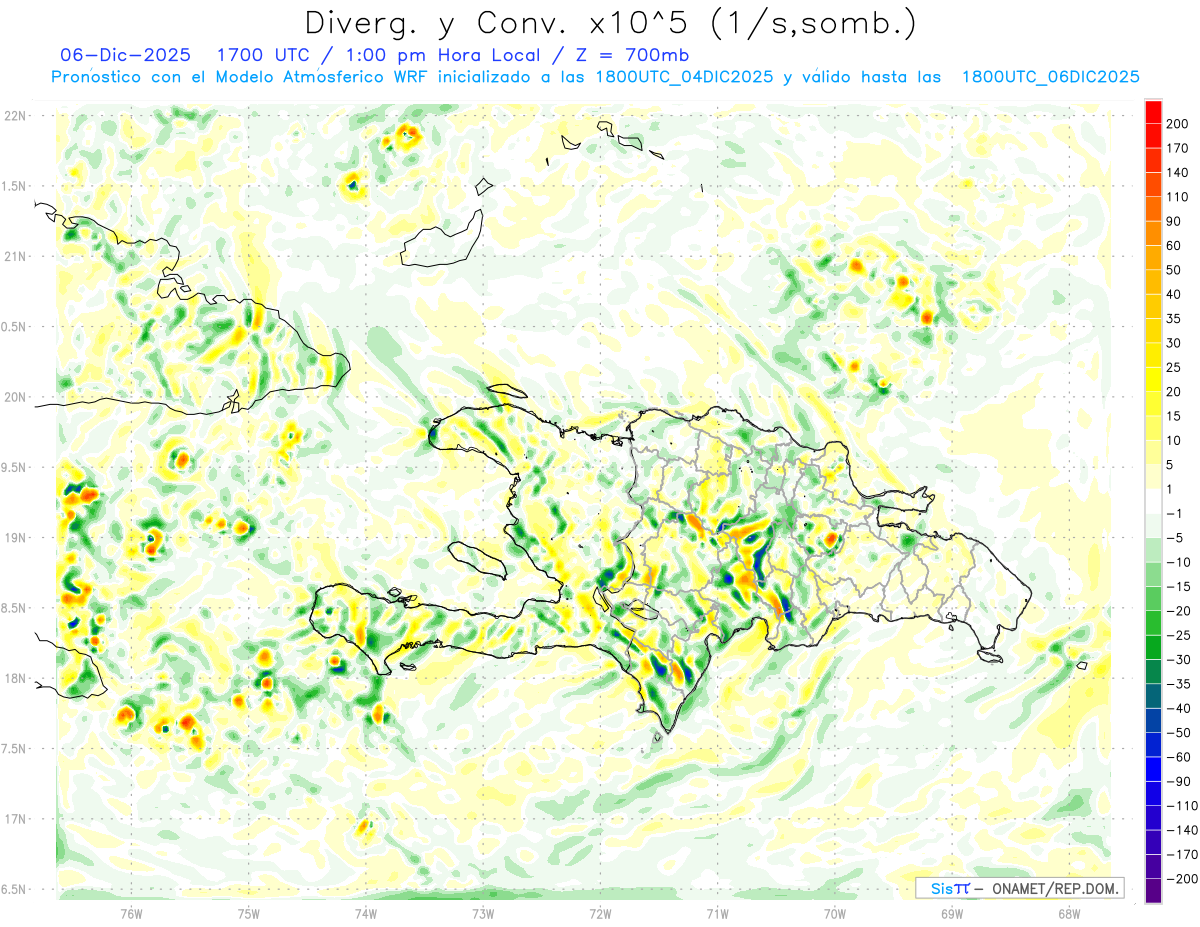Image resolution: width=1200 pixels, height=927 pixels.
Task: Click the '140' label on the color scale
Action: [1178, 173]
